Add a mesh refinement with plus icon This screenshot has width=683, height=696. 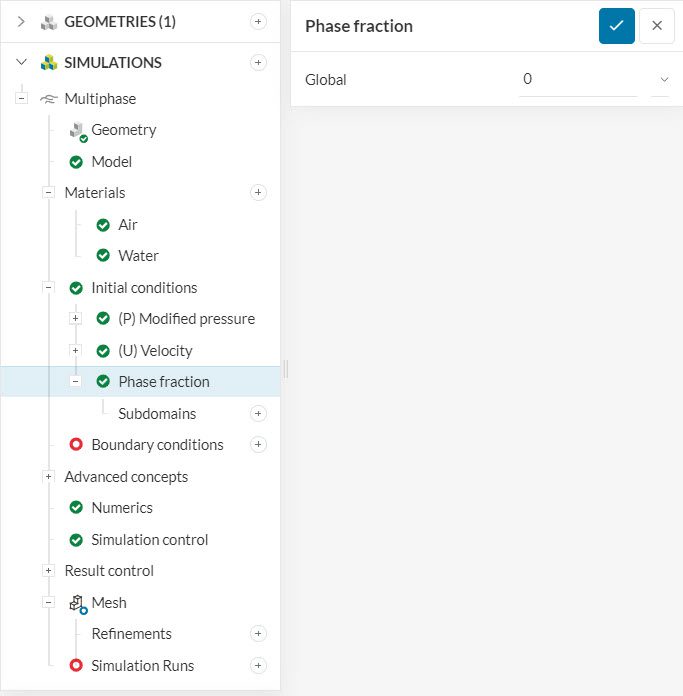tap(258, 633)
